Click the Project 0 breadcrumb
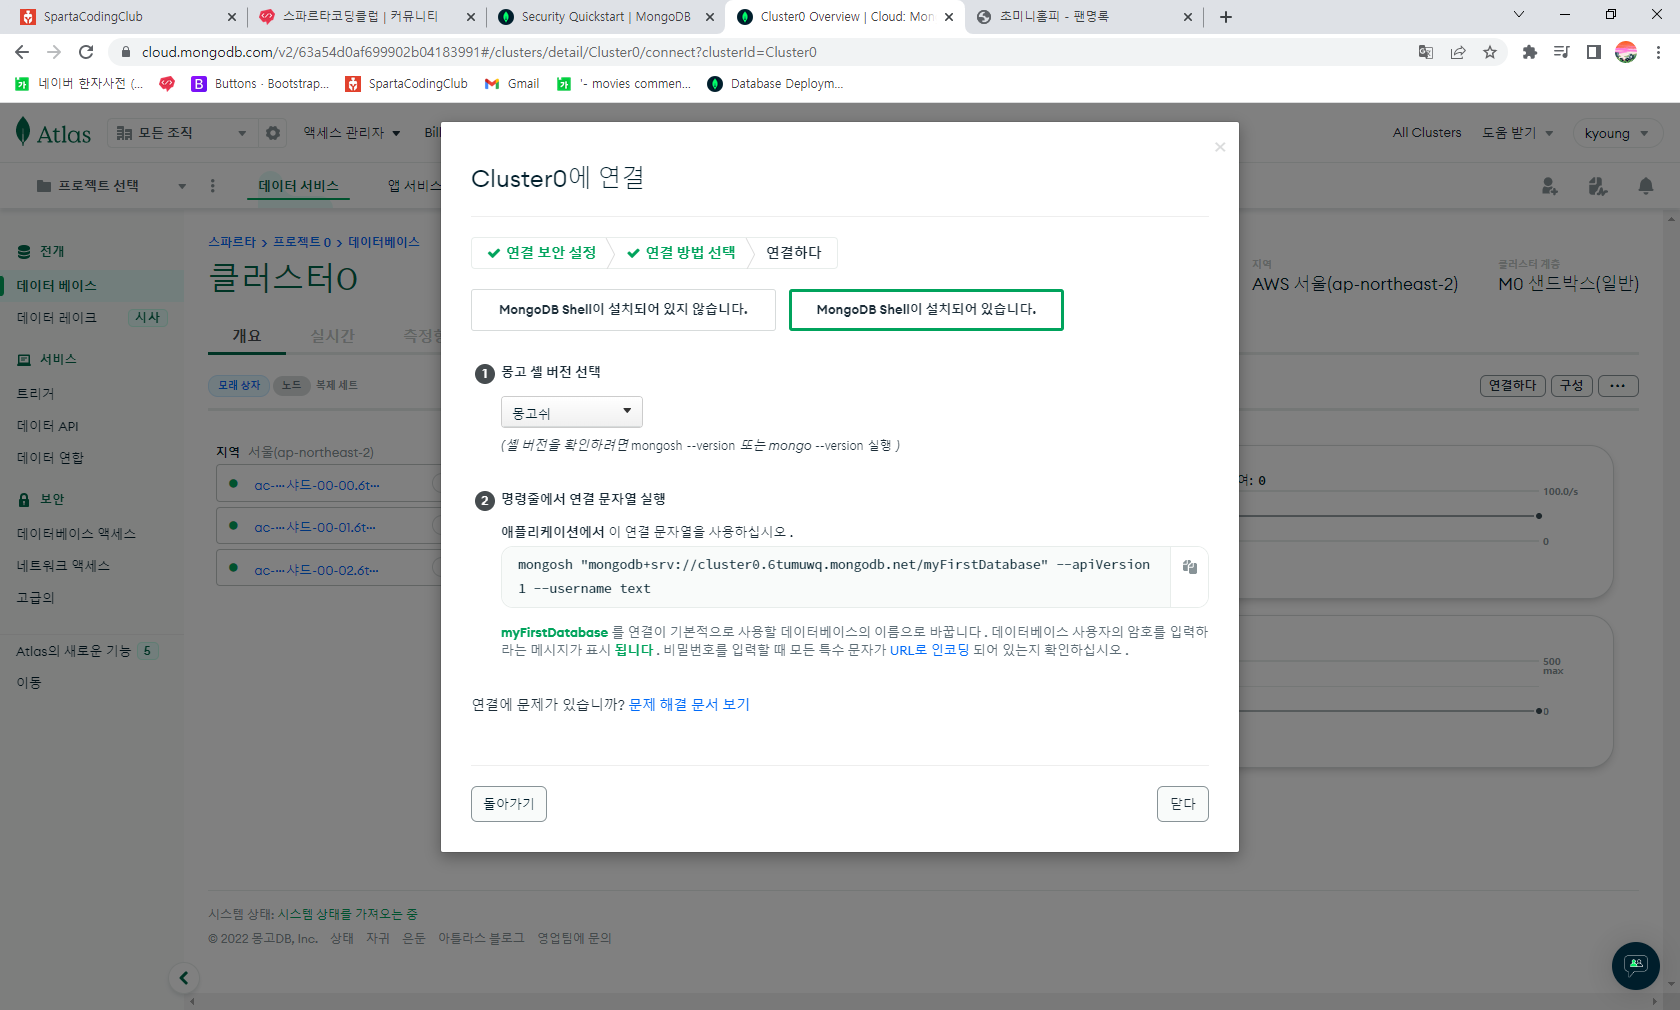This screenshot has width=1680, height=1010. pos(302,242)
